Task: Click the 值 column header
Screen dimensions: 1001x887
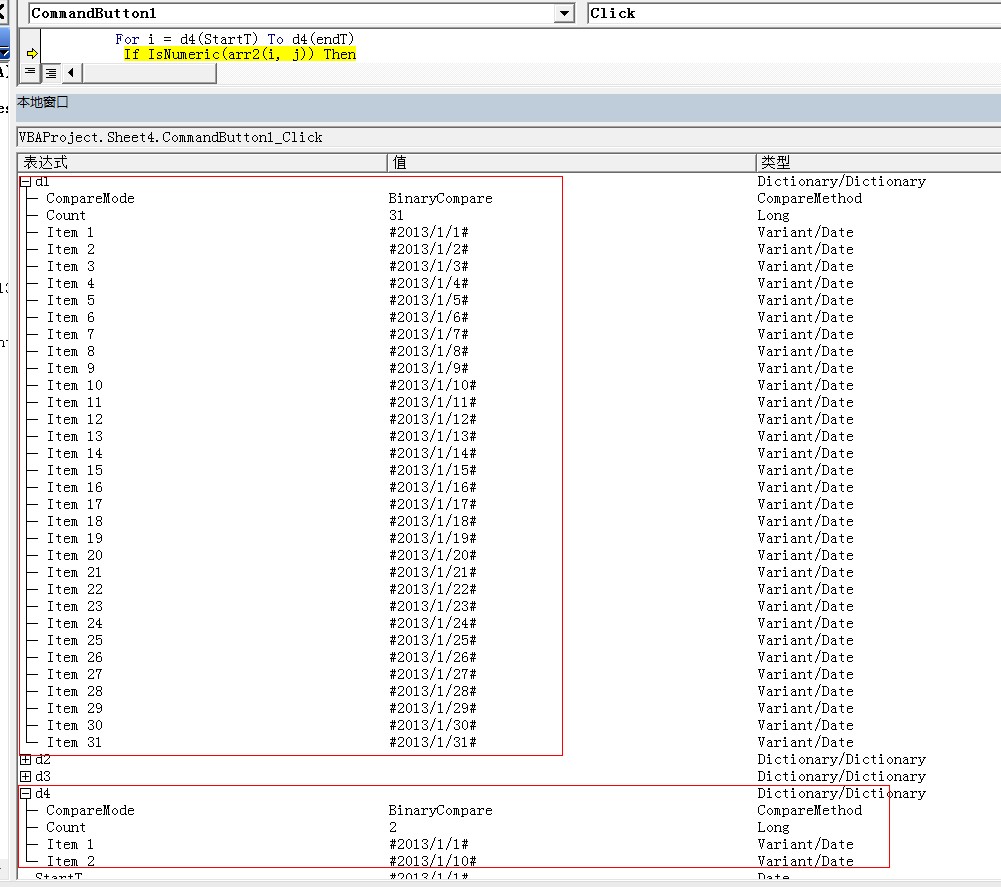Action: pyautogui.click(x=570, y=162)
